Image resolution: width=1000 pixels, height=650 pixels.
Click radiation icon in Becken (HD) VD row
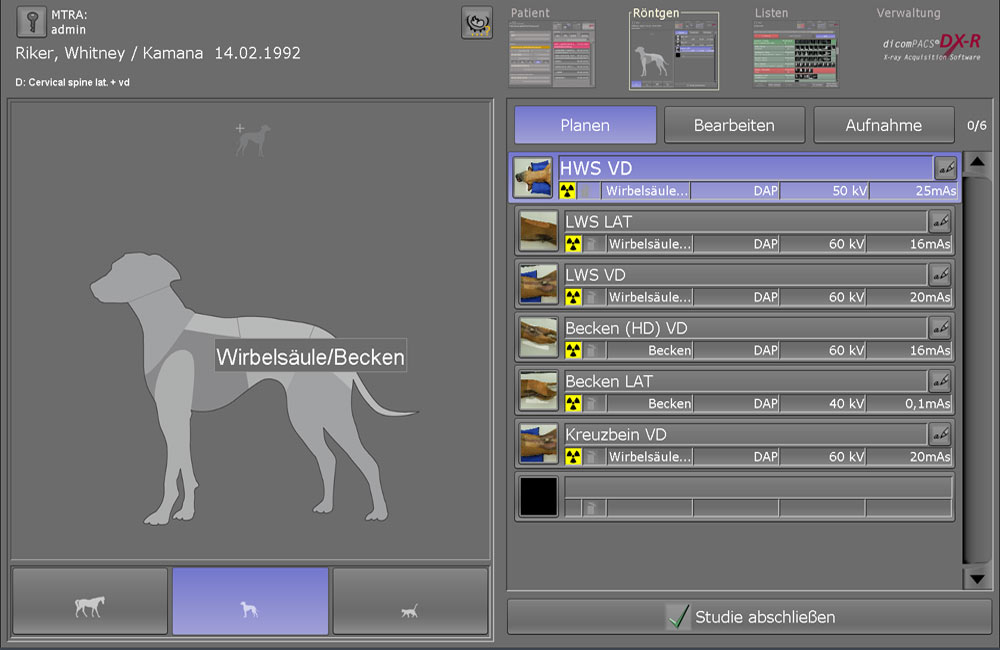573,350
